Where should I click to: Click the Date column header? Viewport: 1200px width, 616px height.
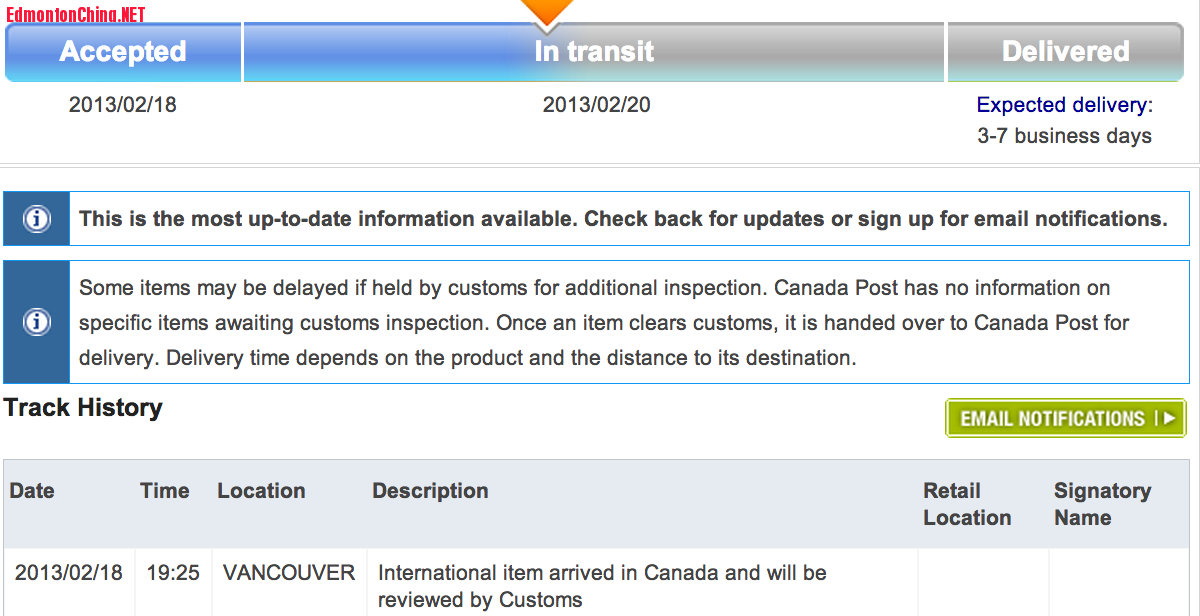point(32,491)
